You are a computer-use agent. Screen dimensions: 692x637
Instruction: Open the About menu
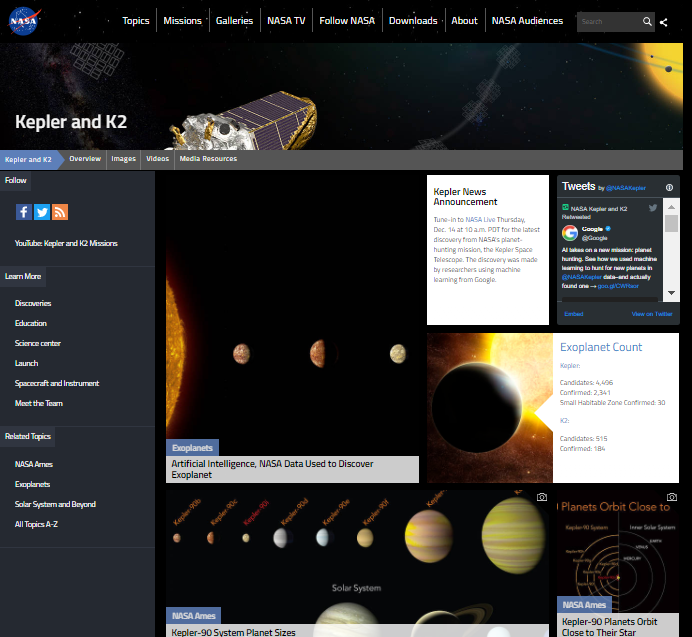(x=464, y=21)
